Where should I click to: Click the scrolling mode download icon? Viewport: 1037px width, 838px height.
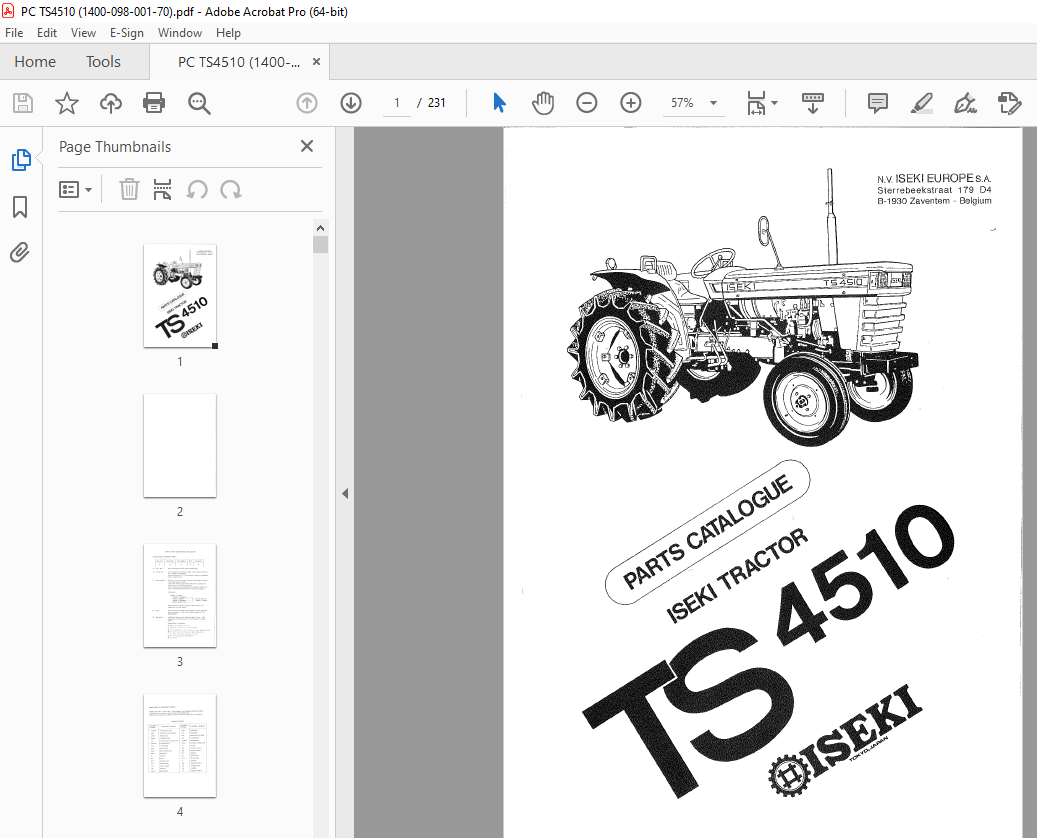(813, 103)
